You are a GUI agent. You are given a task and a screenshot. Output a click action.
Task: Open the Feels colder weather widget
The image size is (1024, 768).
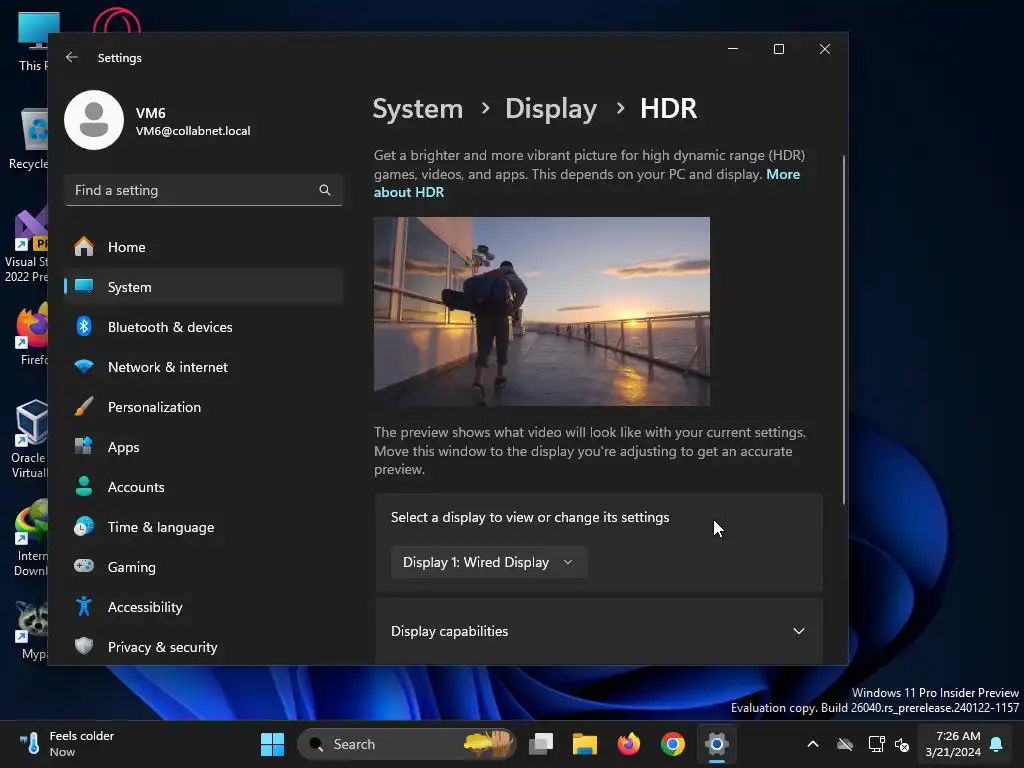65,744
